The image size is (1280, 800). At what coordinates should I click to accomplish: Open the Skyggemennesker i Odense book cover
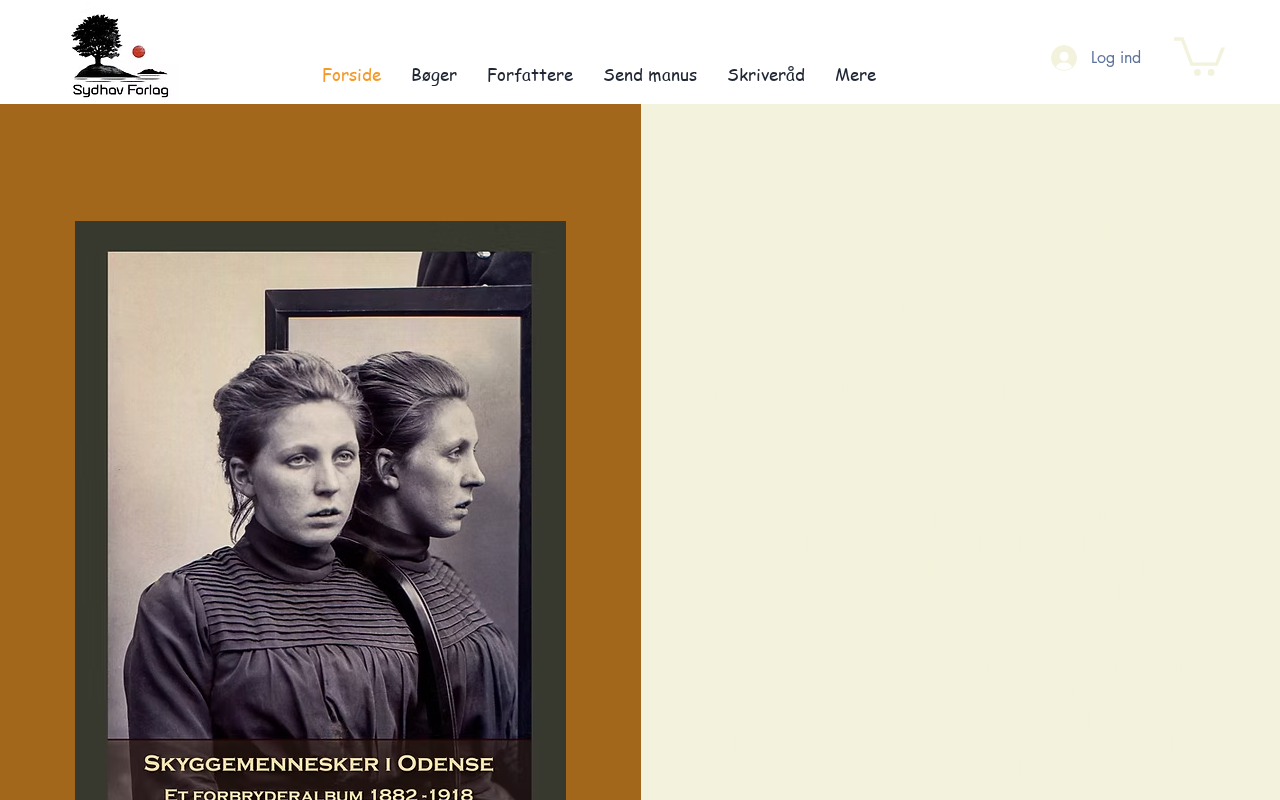pyautogui.click(x=320, y=510)
